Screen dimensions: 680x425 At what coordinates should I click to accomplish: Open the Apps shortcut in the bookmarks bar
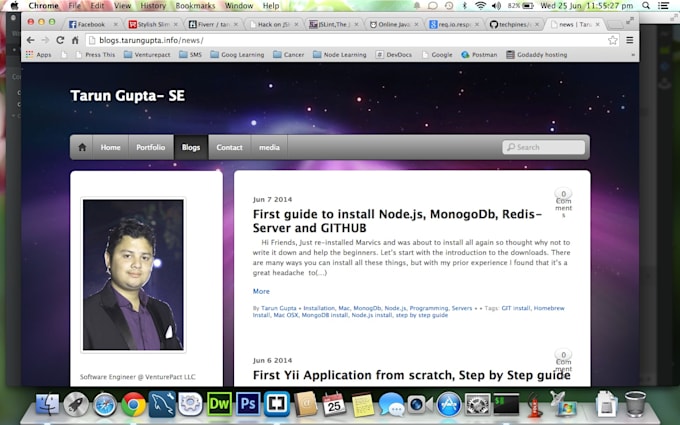pyautogui.click(x=39, y=55)
